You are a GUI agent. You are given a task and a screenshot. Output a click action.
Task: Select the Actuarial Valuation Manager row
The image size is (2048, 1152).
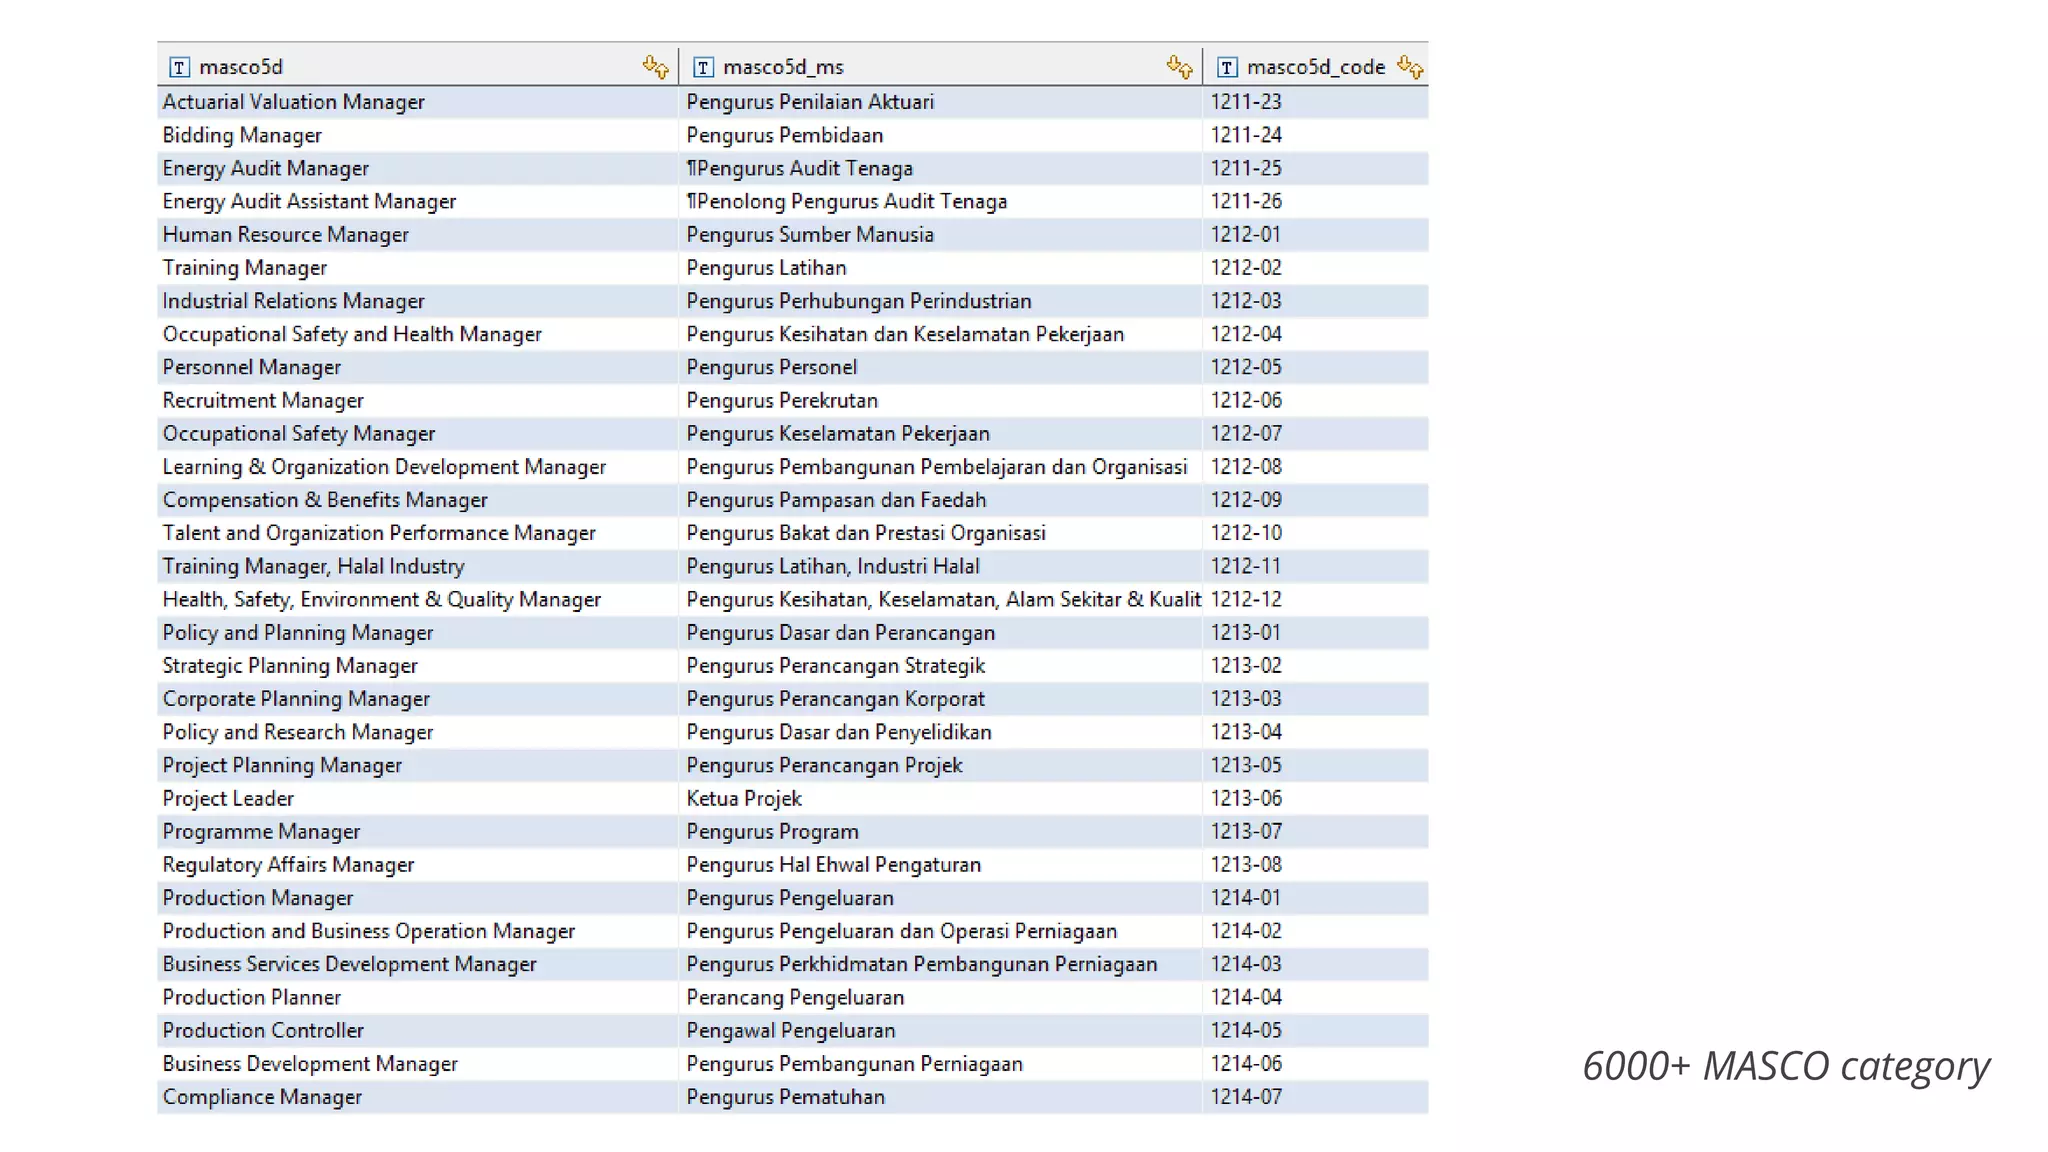(x=294, y=102)
